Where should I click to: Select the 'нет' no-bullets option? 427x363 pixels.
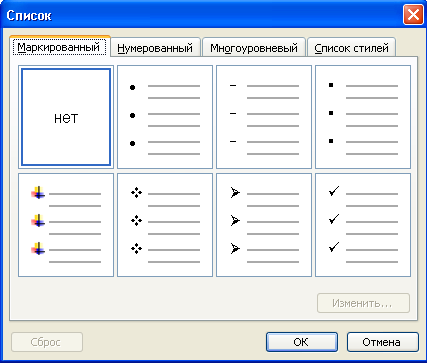(x=66, y=117)
